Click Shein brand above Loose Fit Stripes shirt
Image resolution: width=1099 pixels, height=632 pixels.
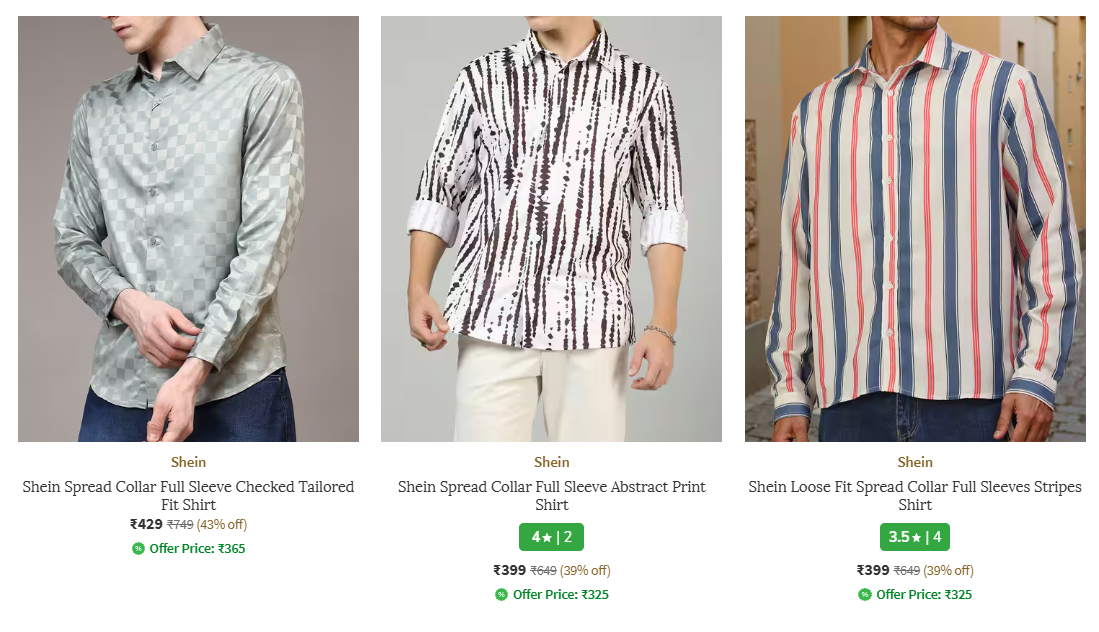(x=914, y=462)
